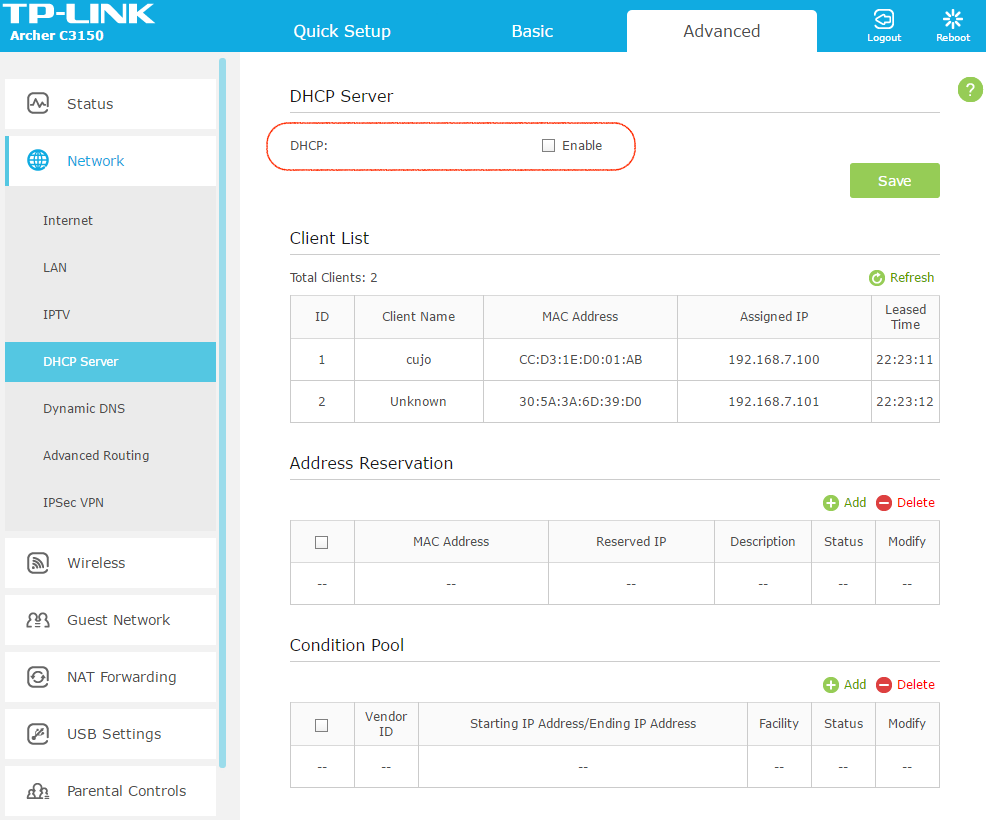
Task: Click the Refresh text link in Client List
Action: [x=912, y=278]
